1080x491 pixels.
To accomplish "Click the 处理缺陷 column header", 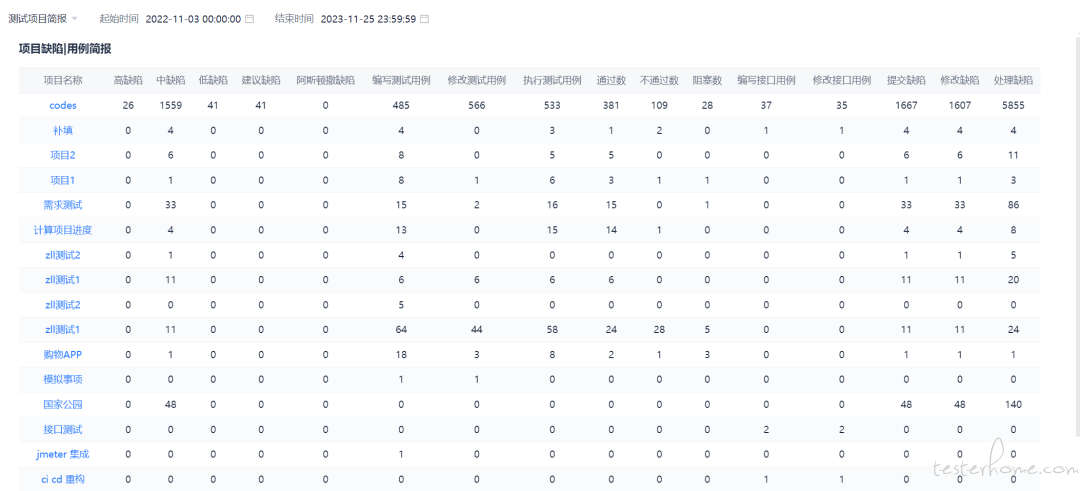I will click(1013, 80).
